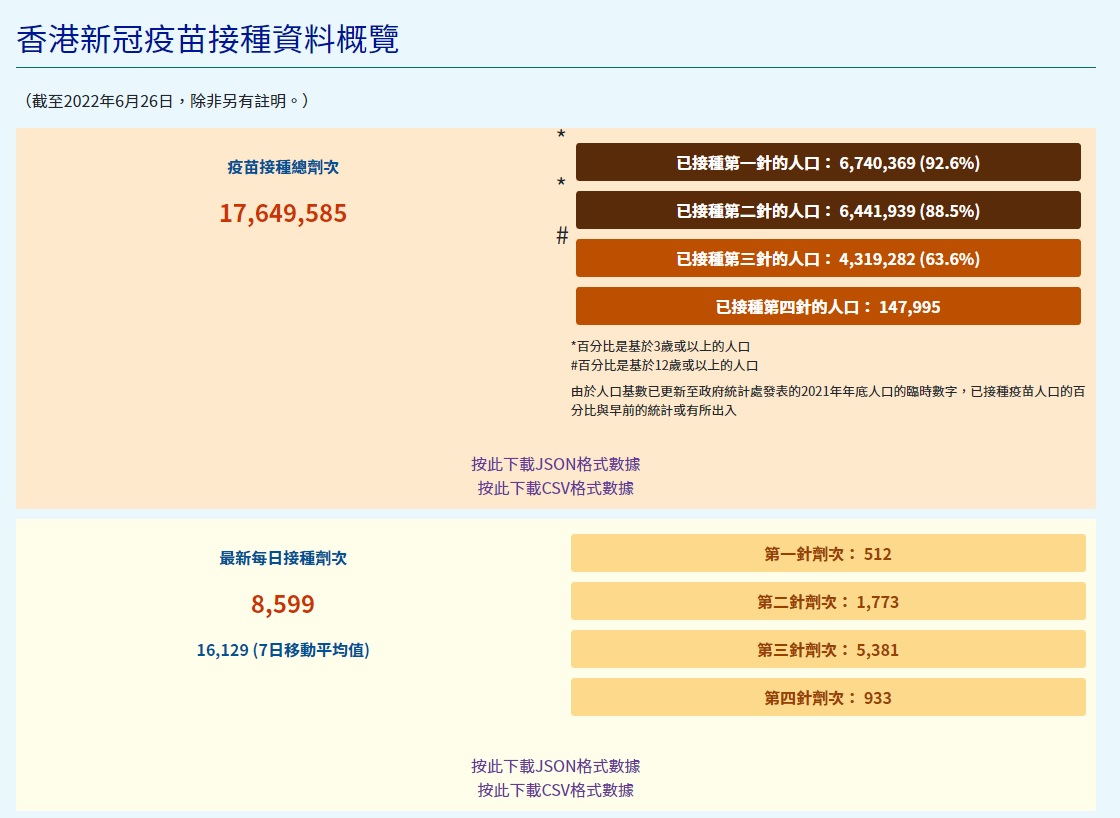This screenshot has width=1120, height=818.
Task: Open the JSON download link under daily doses
Action: [x=556, y=766]
